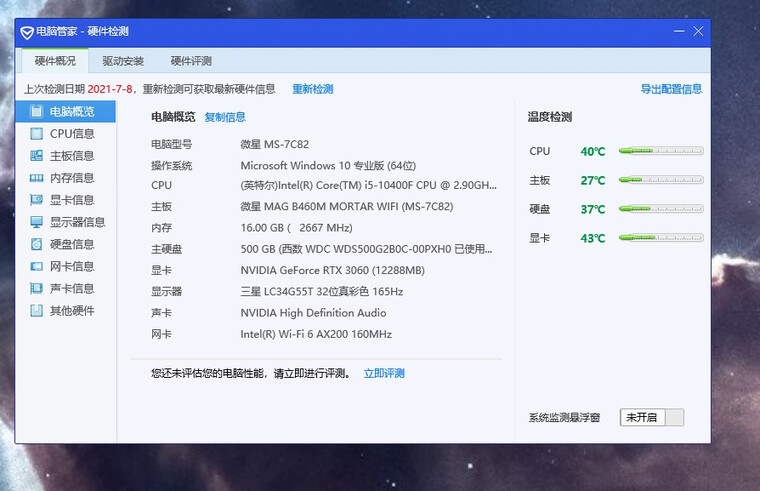The image size is (760, 491).
Task: Click the 16.00 GB memory value
Action: tap(297, 228)
